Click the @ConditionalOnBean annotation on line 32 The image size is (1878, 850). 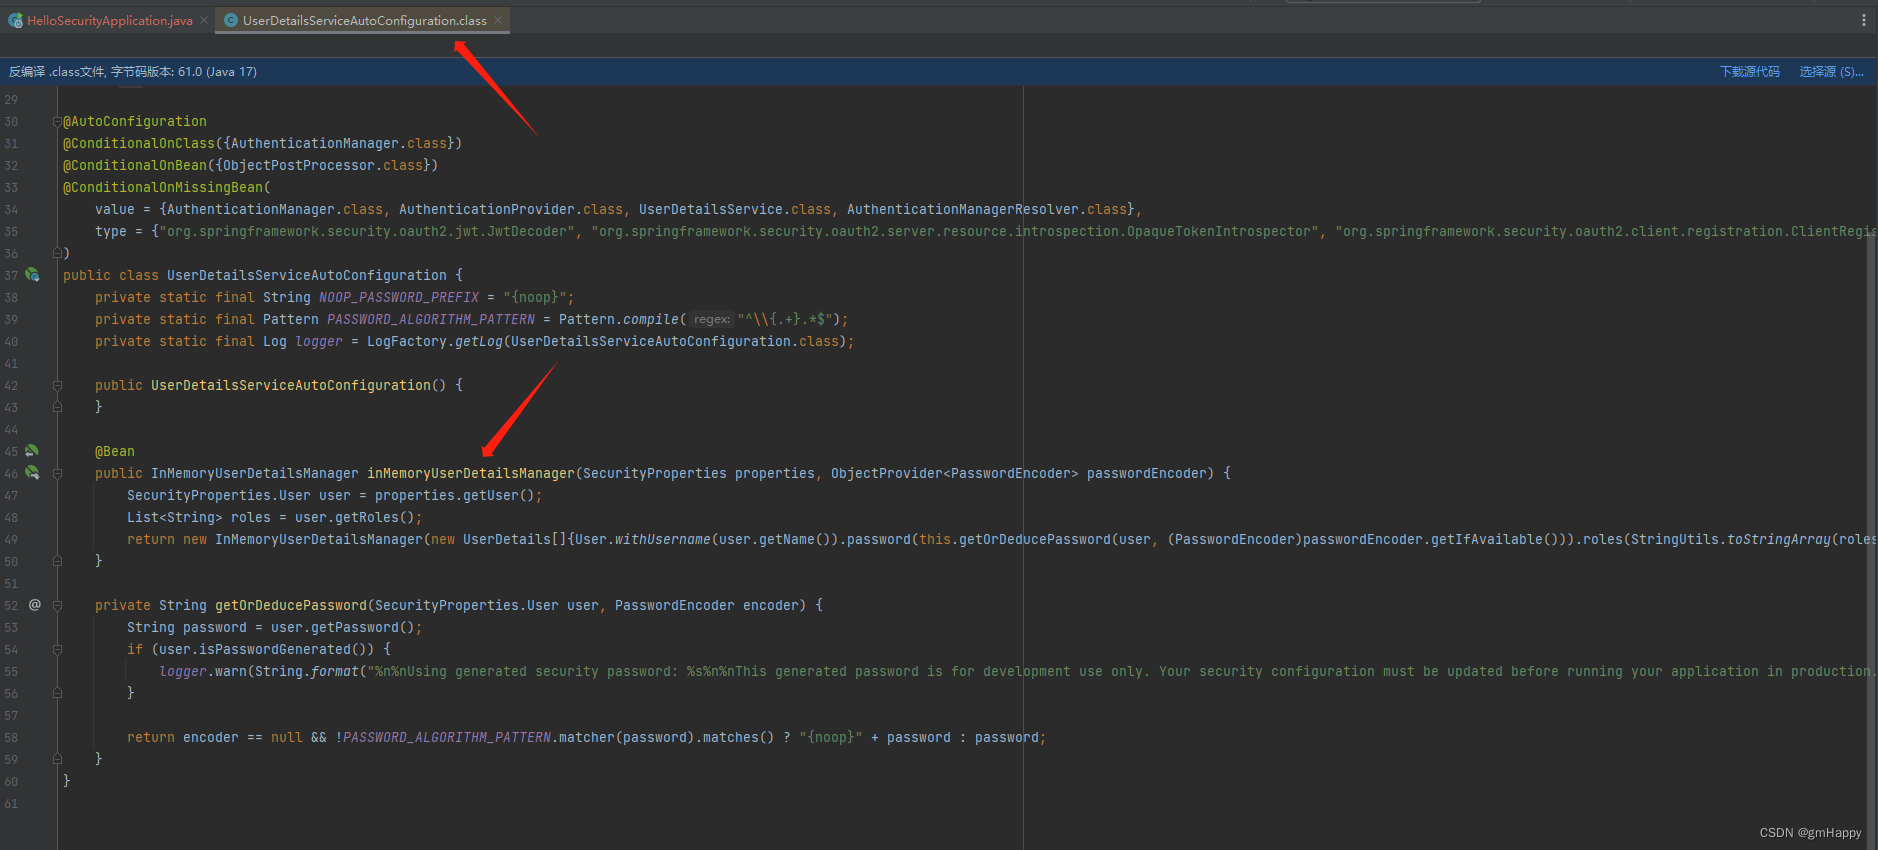tap(135, 165)
